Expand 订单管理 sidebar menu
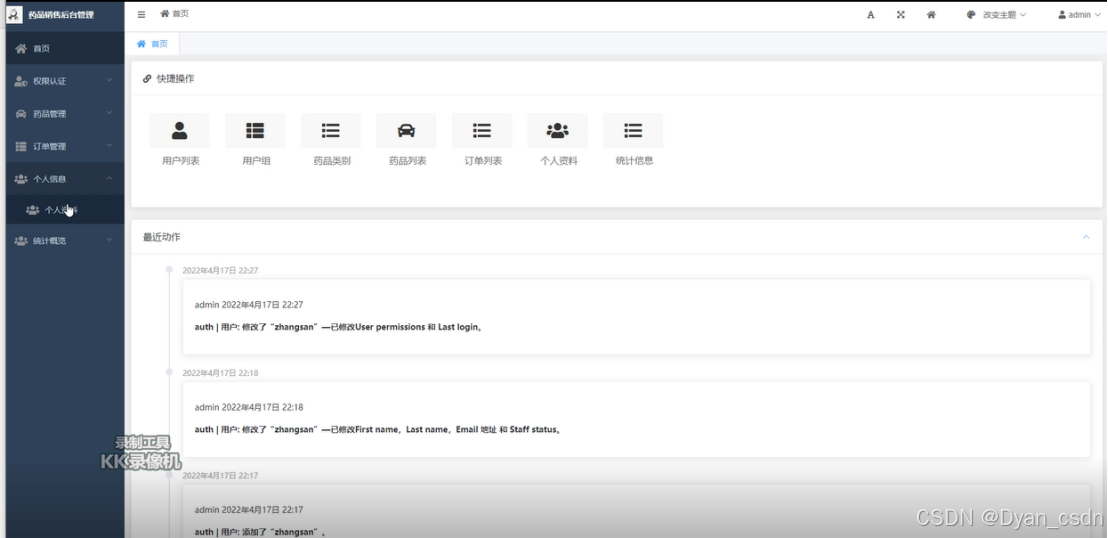This screenshot has width=1108, height=538. (x=65, y=146)
